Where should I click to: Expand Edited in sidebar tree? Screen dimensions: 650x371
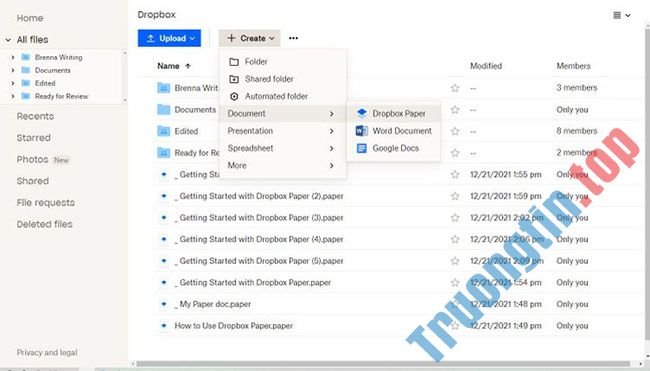[x=13, y=83]
